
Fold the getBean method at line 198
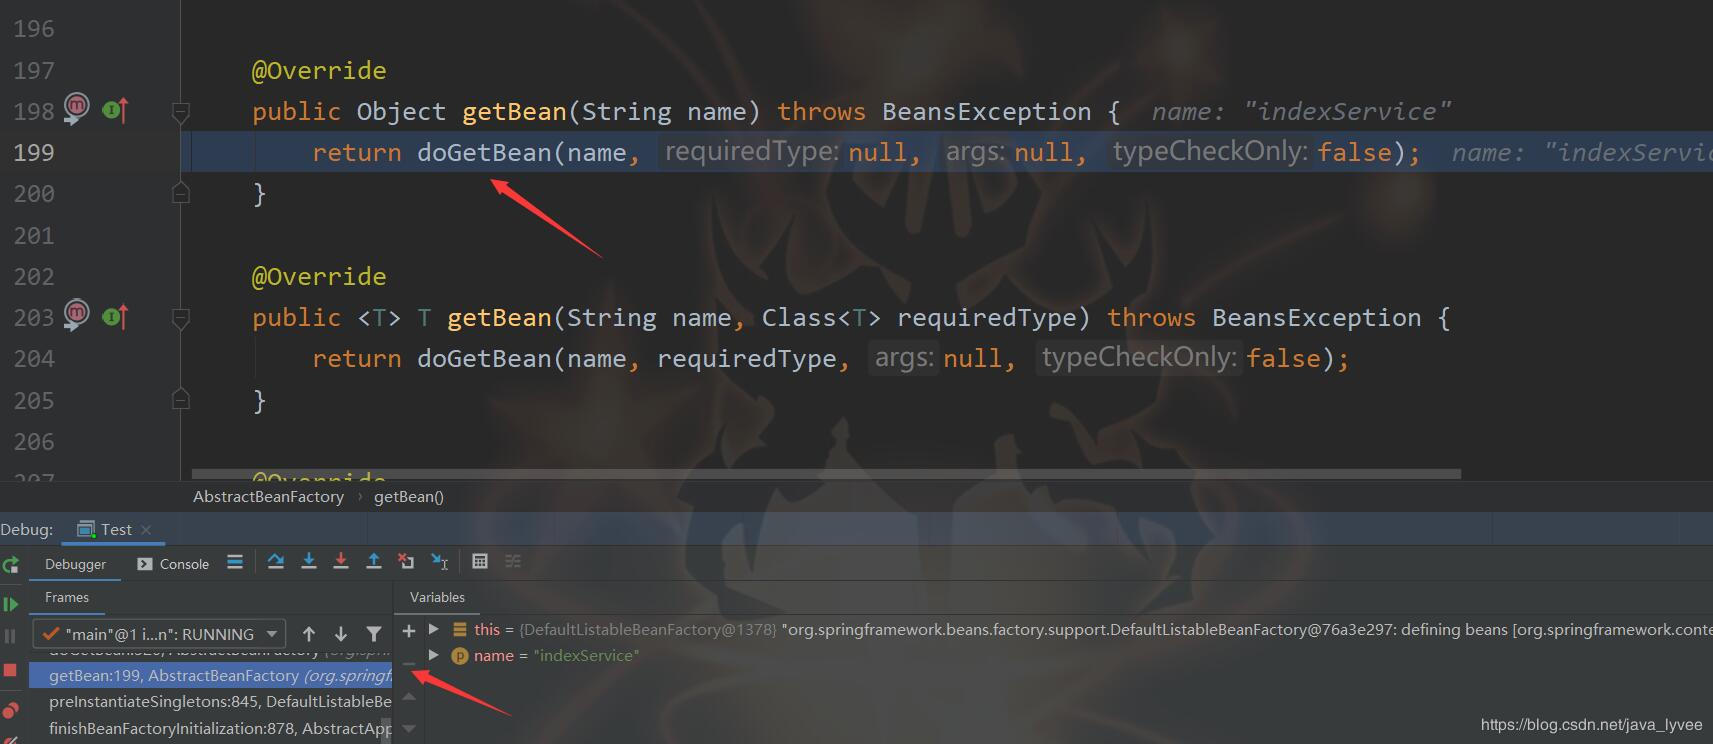(x=181, y=112)
